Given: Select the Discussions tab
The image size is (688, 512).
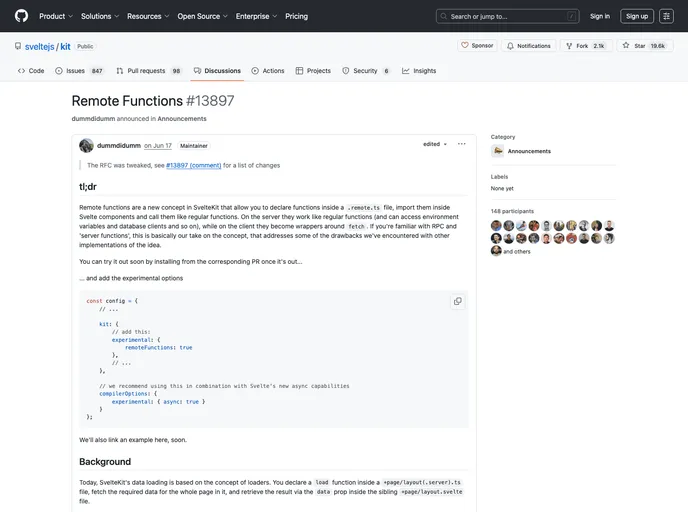Looking at the screenshot, I should [218, 71].
